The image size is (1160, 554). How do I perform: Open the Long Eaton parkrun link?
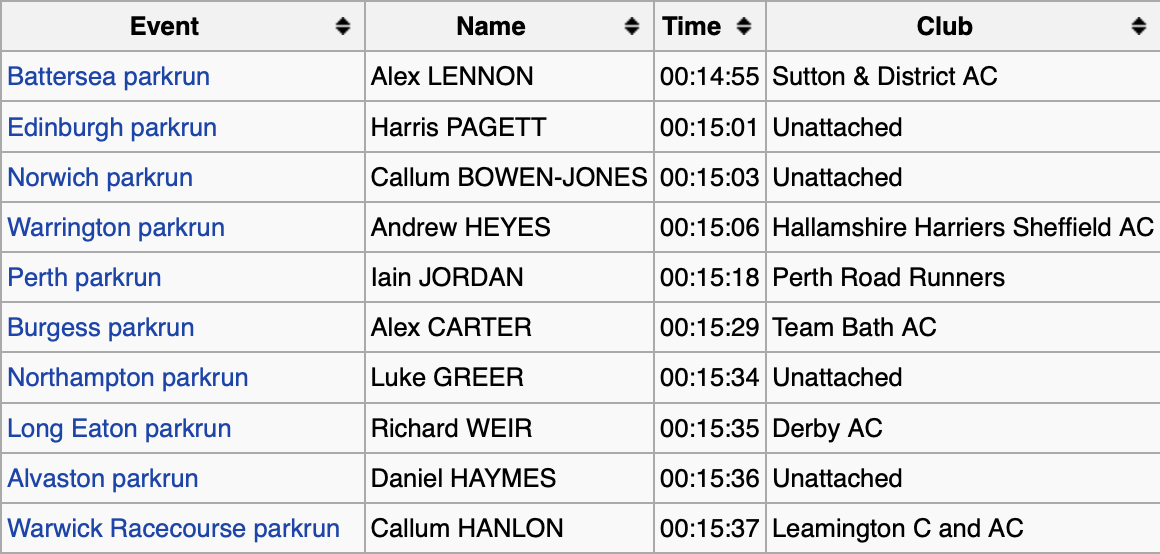pos(119,428)
